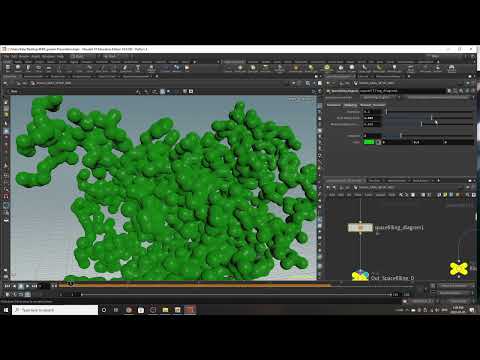The width and height of the screenshot is (480, 360).
Task: Select the Tube shelf tool
Action: click(28, 68)
